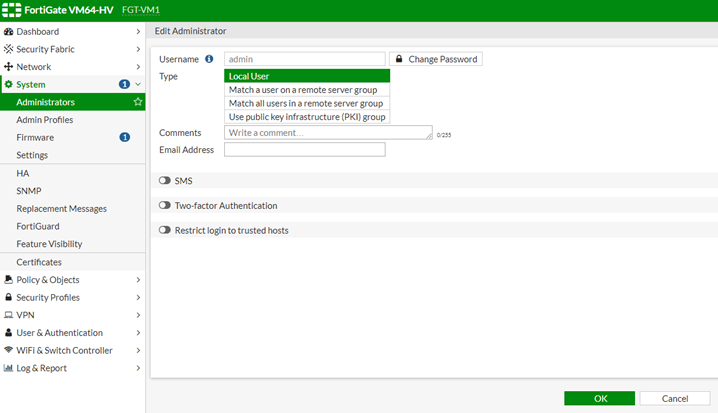Click the Change Password button
The image size is (718, 413).
pyautogui.click(x=435, y=59)
